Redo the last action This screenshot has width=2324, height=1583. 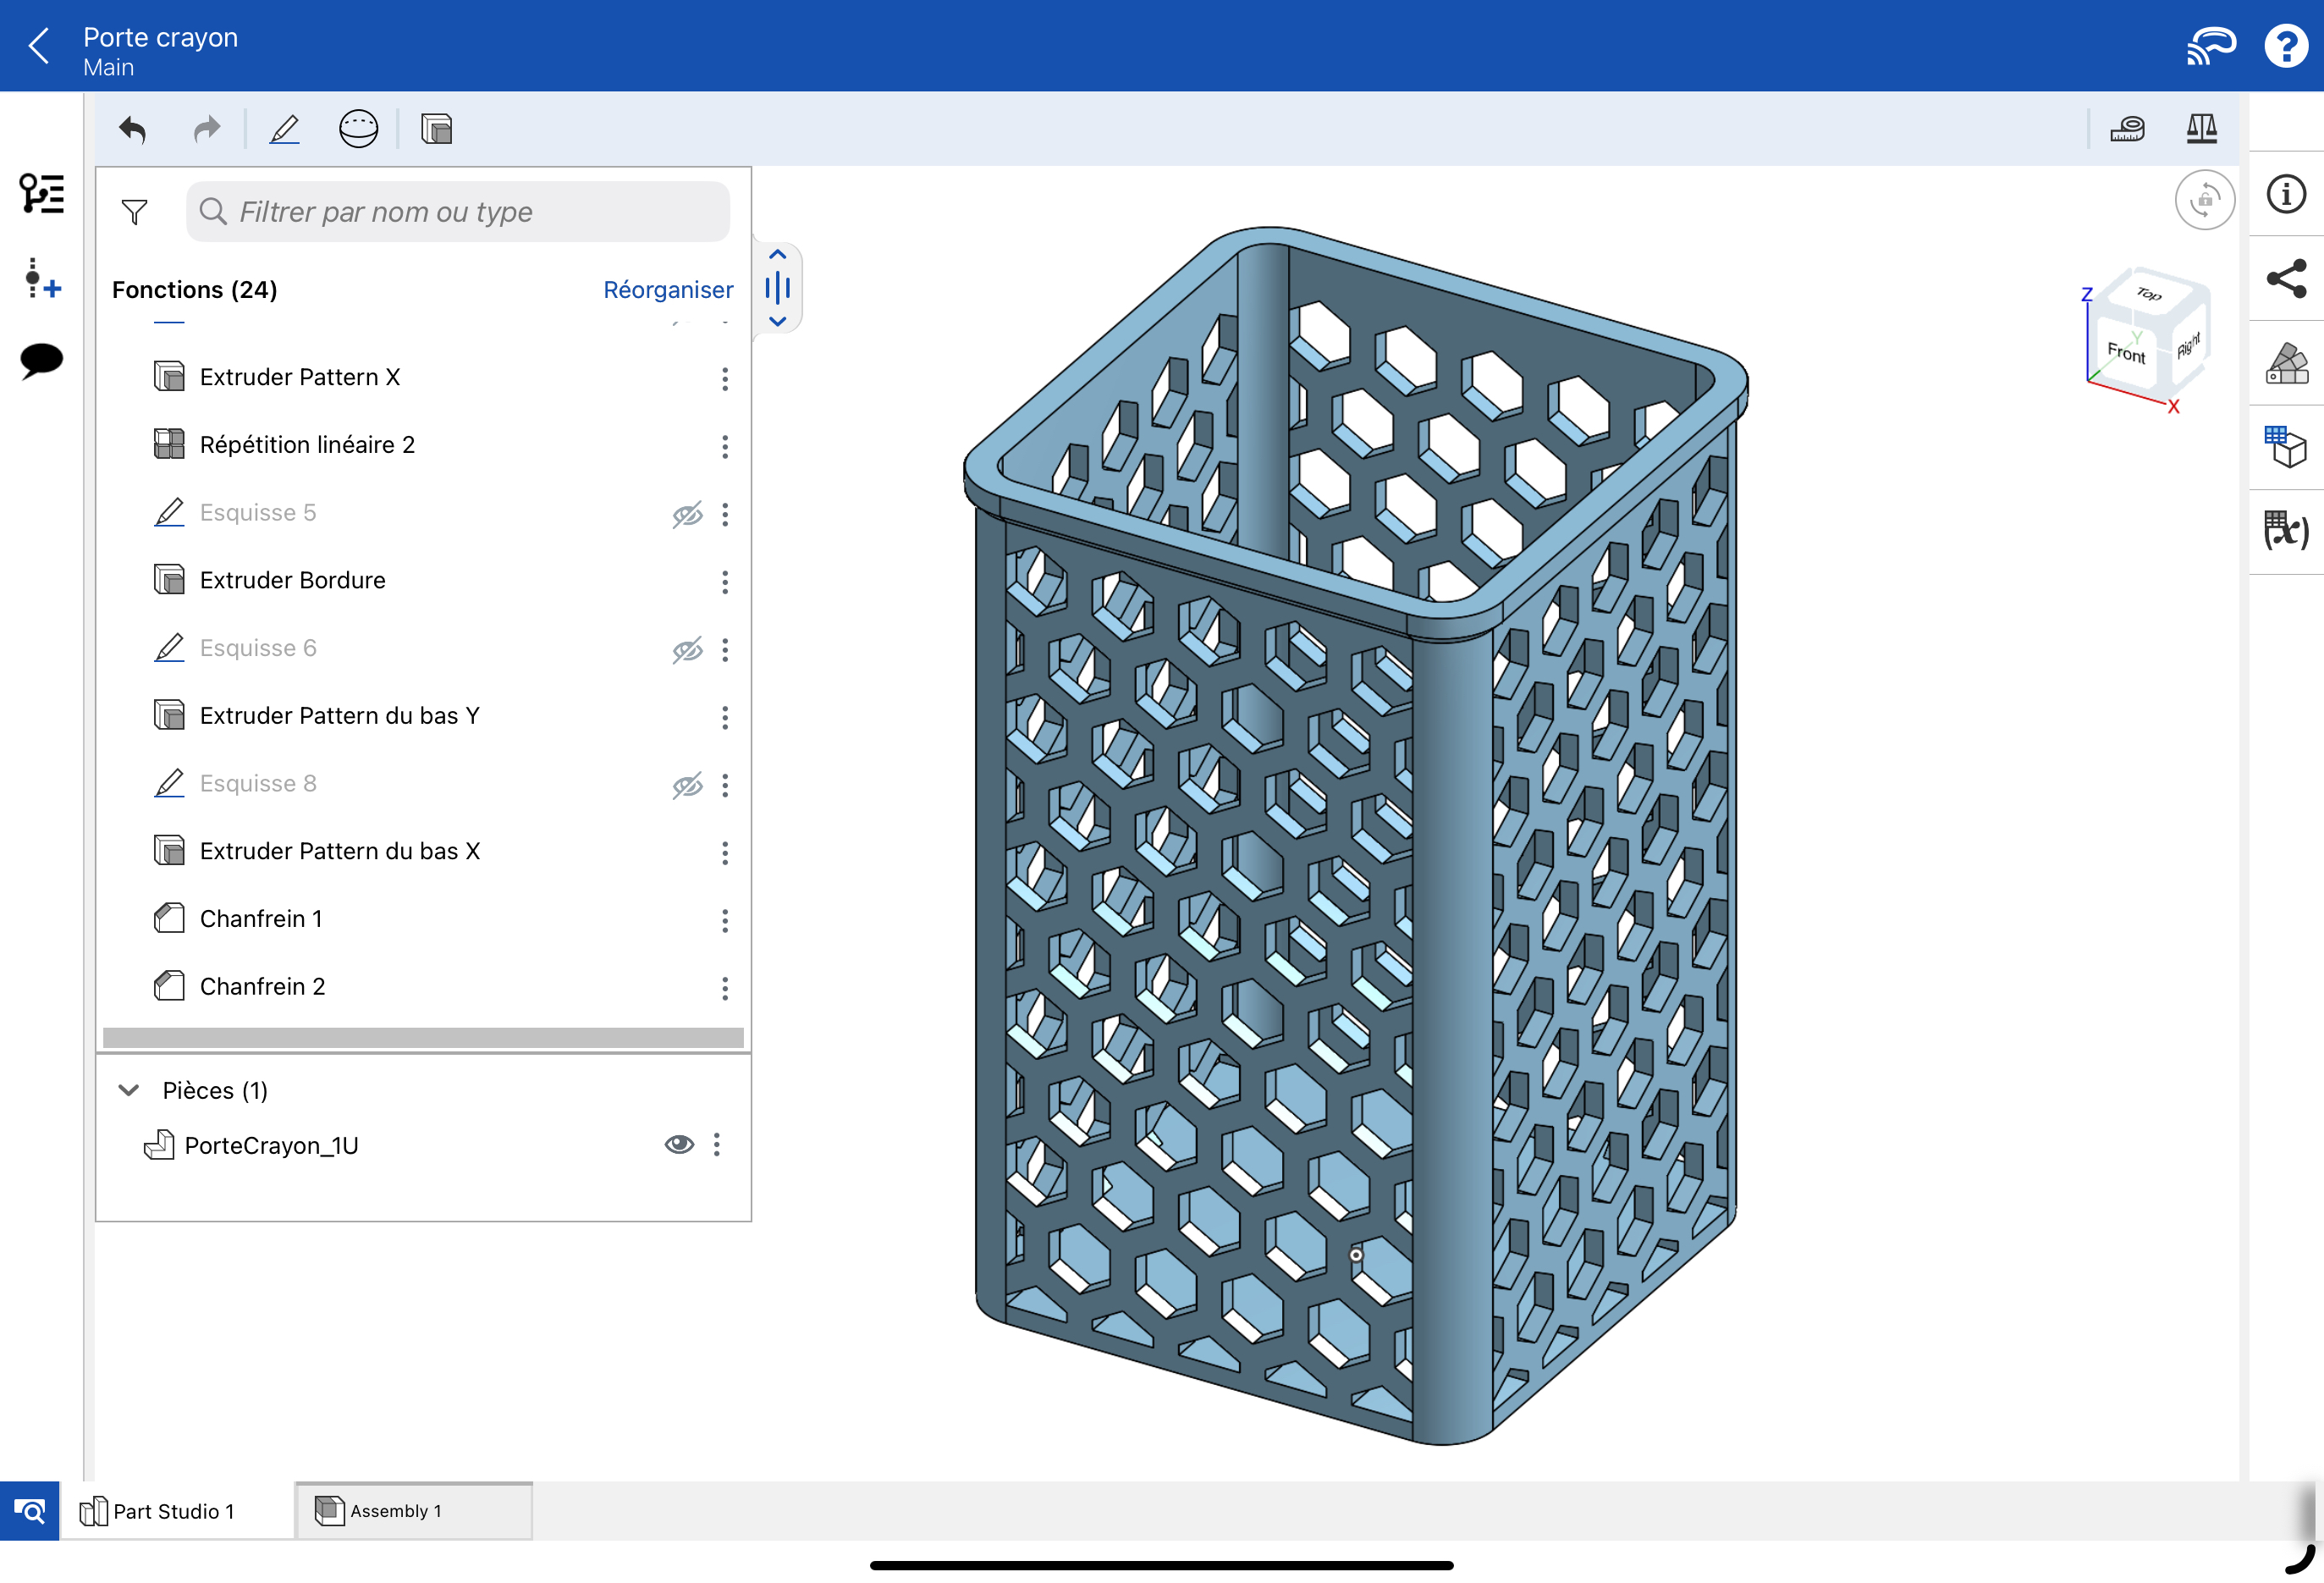click(207, 130)
